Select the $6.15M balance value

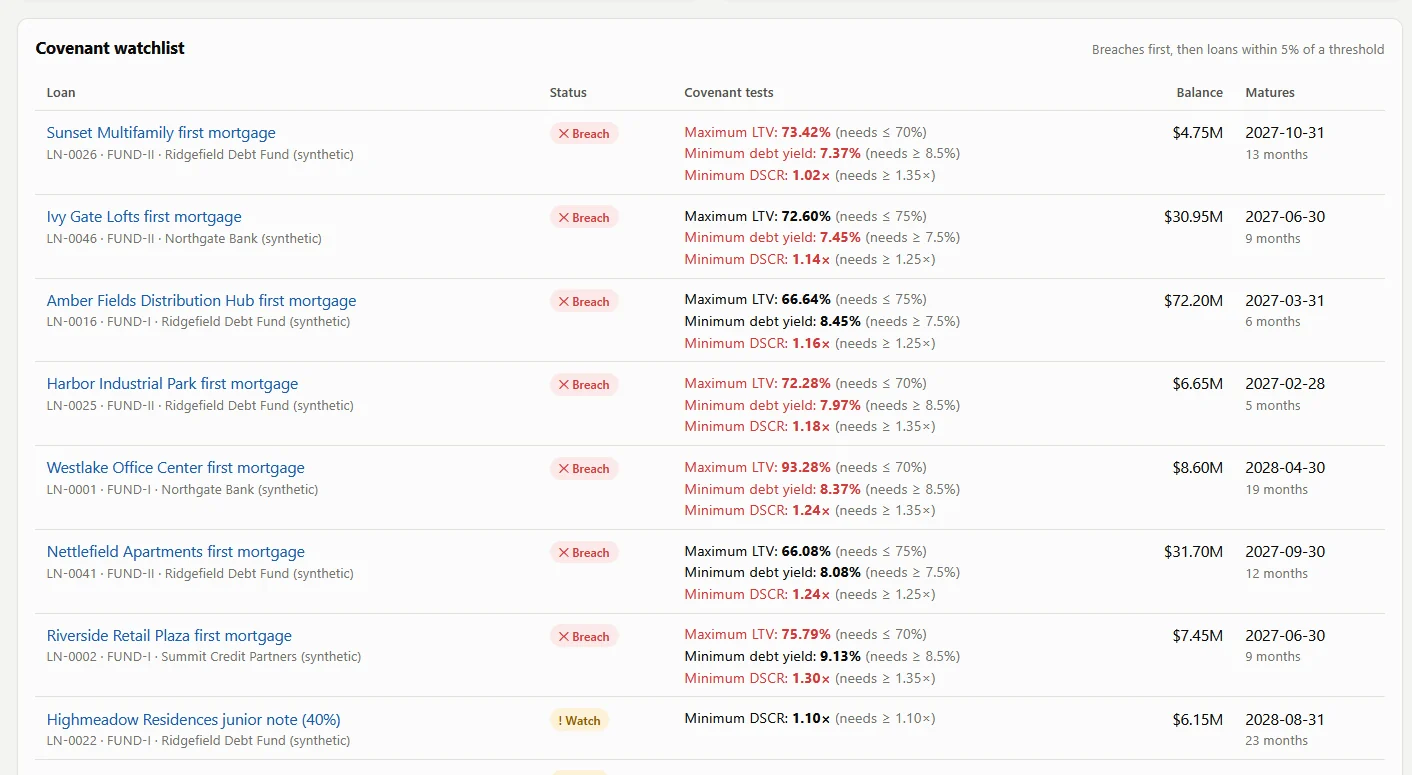pyautogui.click(x=1198, y=720)
